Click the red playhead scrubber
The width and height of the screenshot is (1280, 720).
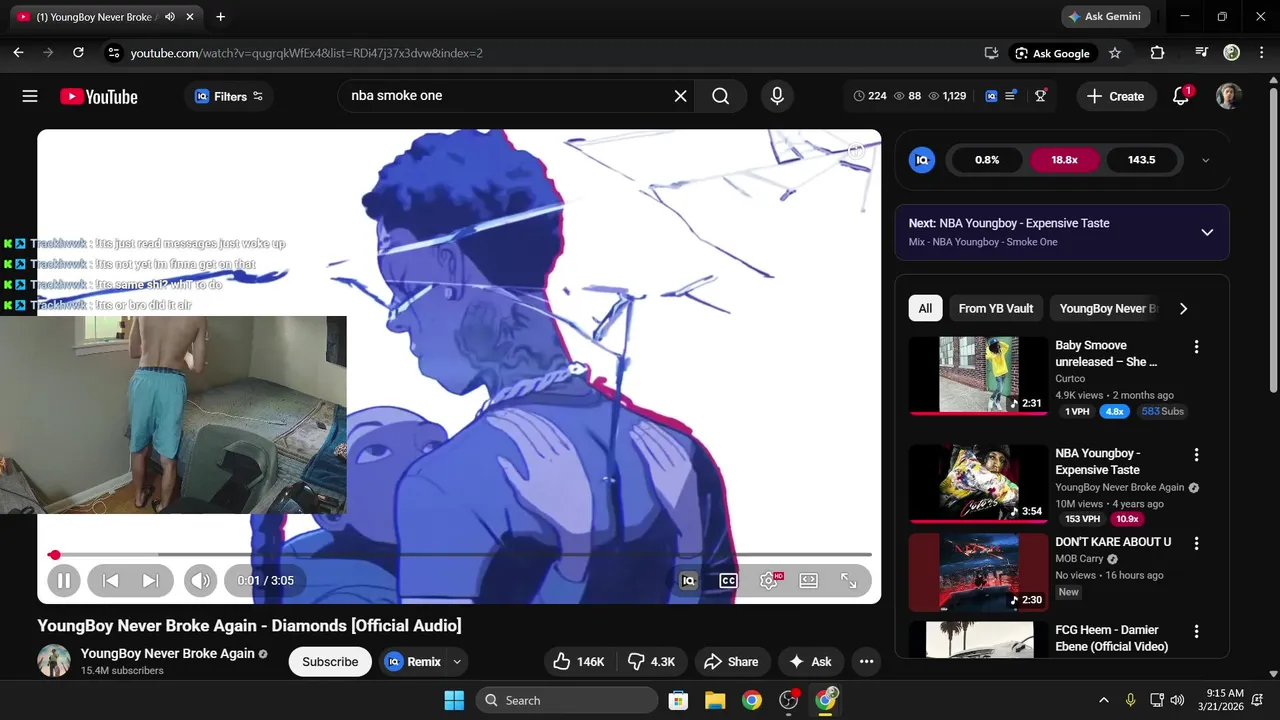55,555
